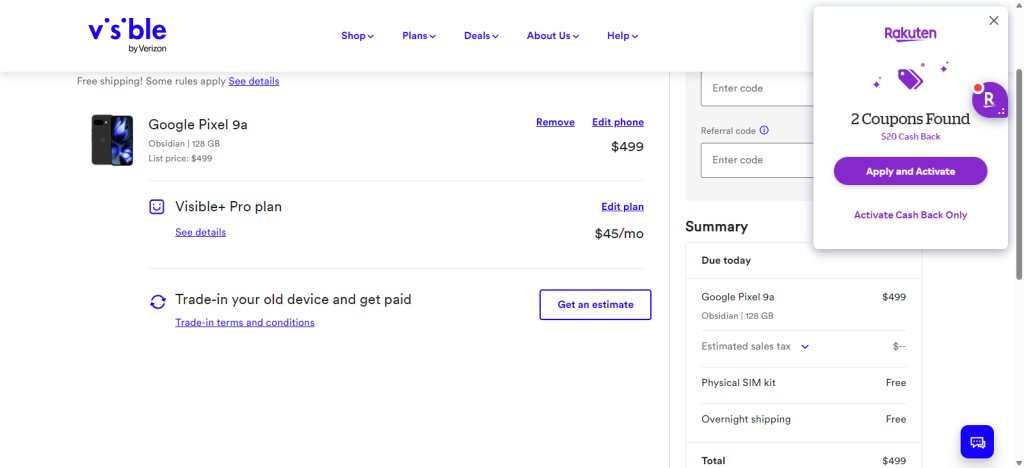This screenshot has width=1024, height=468.
Task: Click the coupon tag illustration in popup
Action: (910, 78)
